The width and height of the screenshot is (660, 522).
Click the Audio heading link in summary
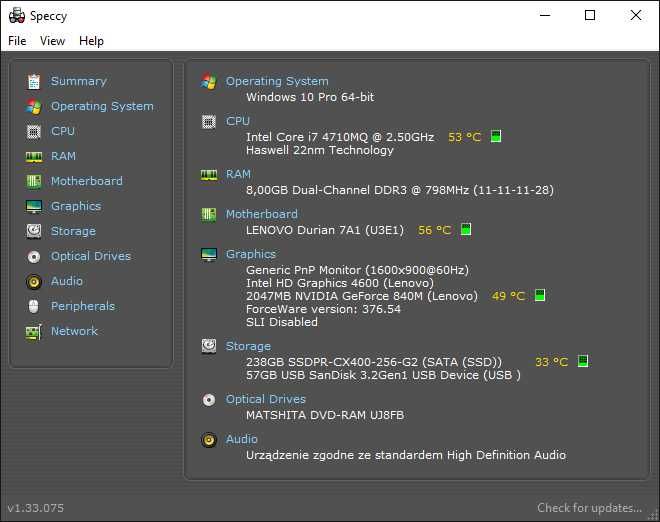tap(242, 439)
